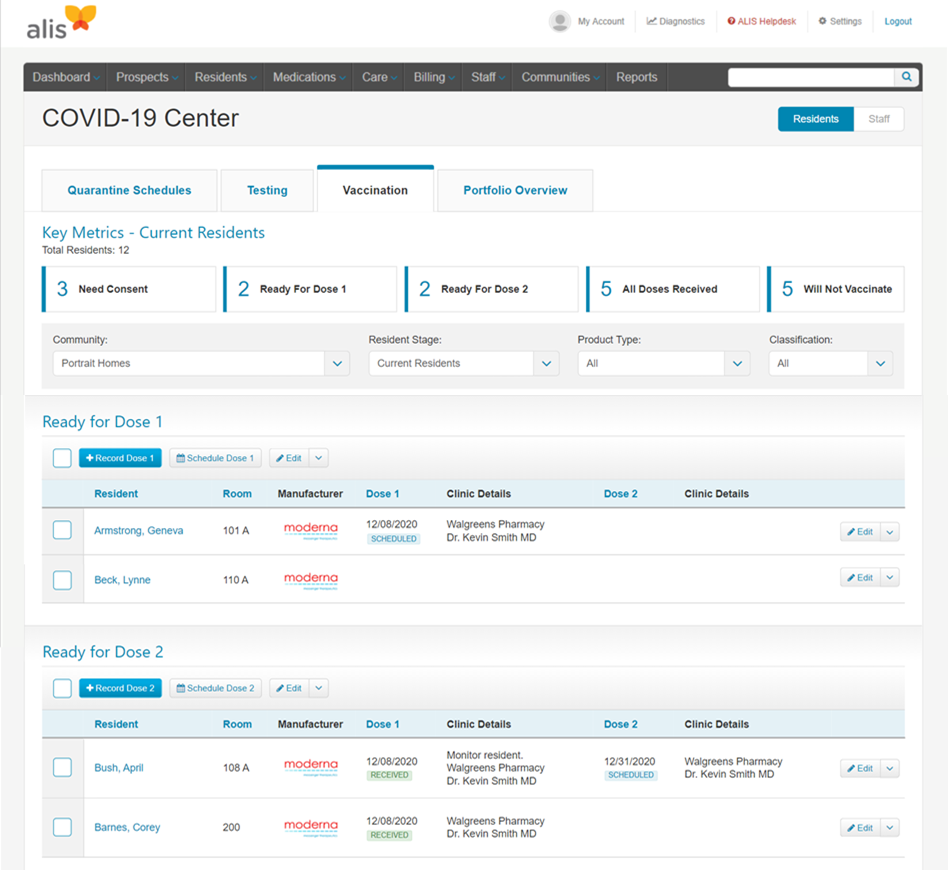Select the Residents toggle button
948x870 pixels.
point(816,119)
